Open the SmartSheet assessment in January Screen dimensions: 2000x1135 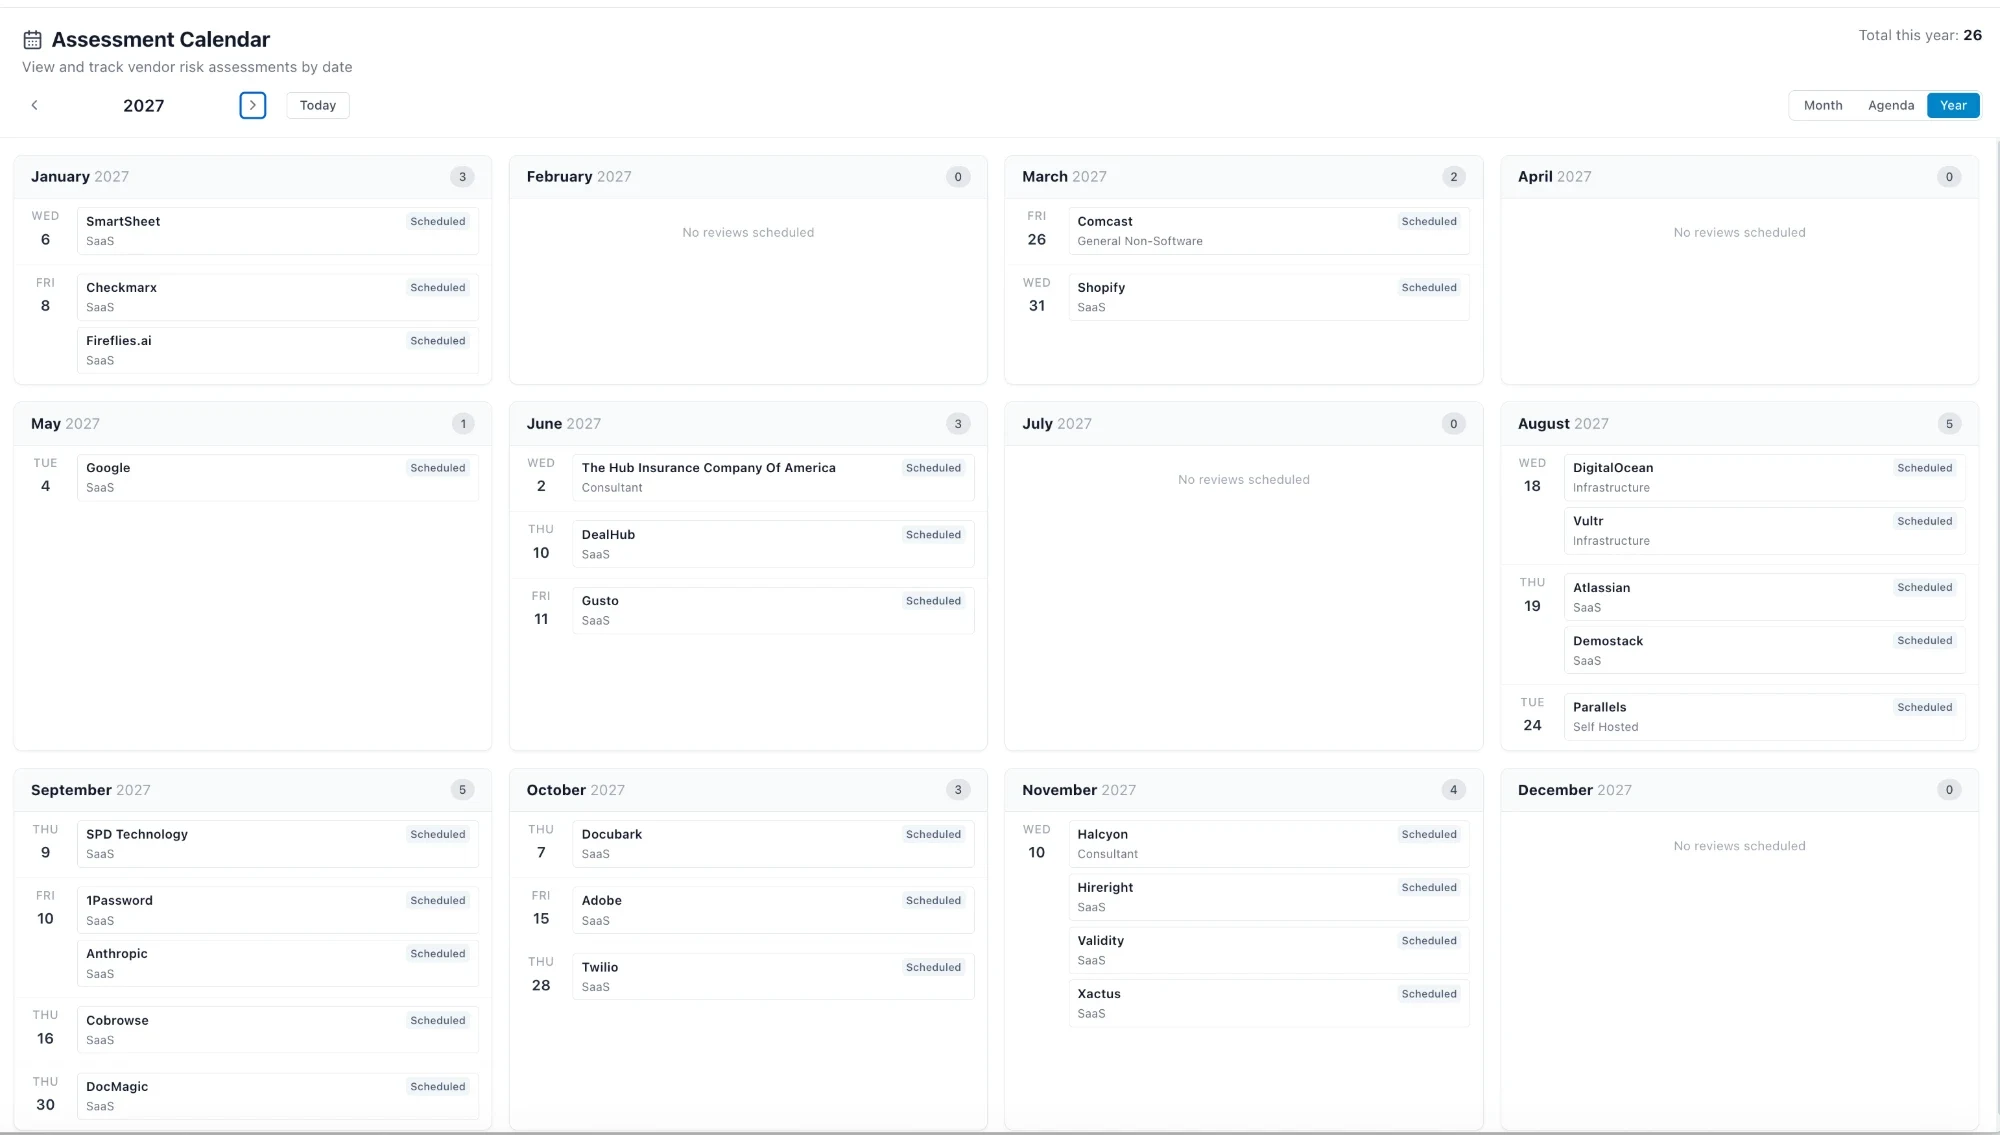277,231
